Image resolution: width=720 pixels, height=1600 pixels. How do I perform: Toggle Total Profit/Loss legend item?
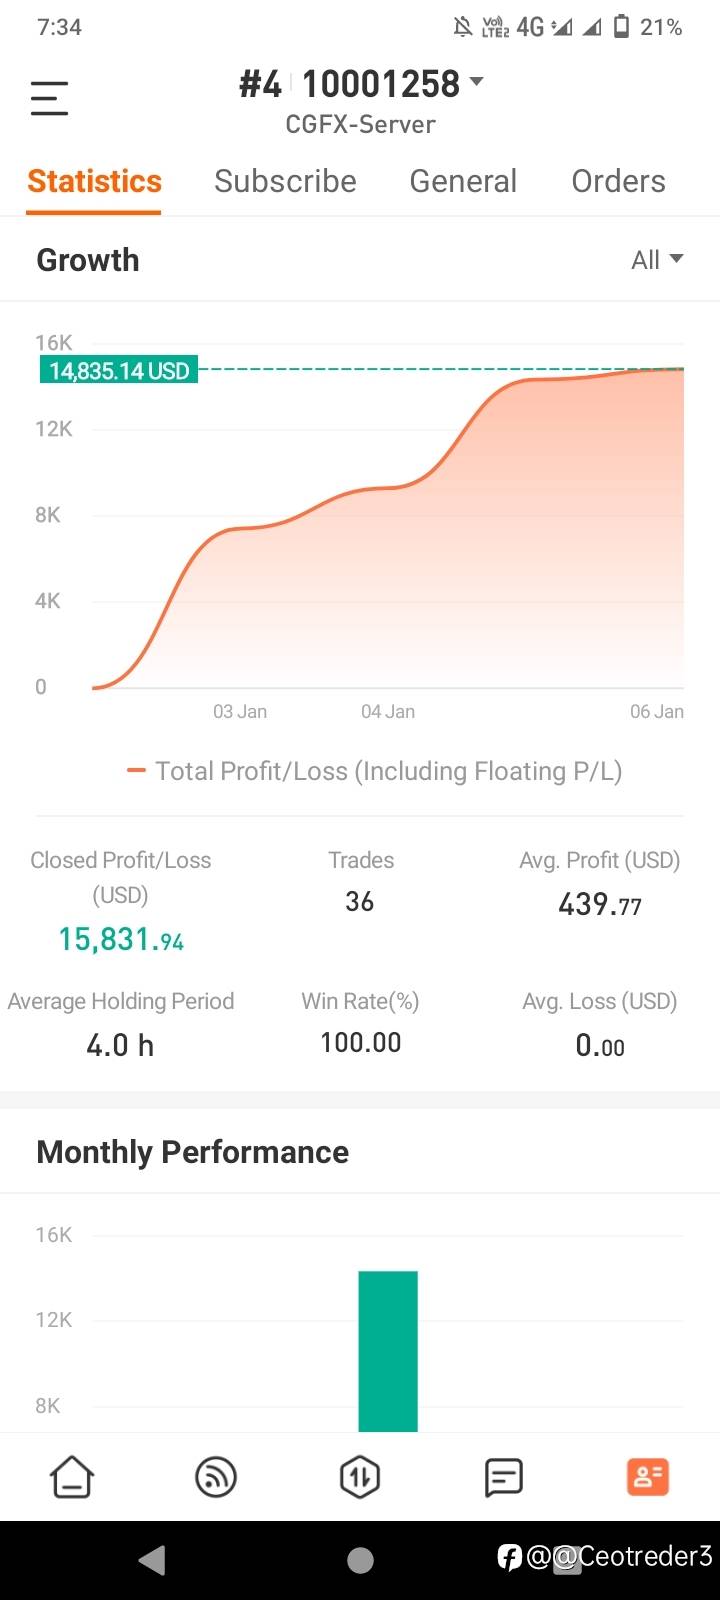coord(375,771)
